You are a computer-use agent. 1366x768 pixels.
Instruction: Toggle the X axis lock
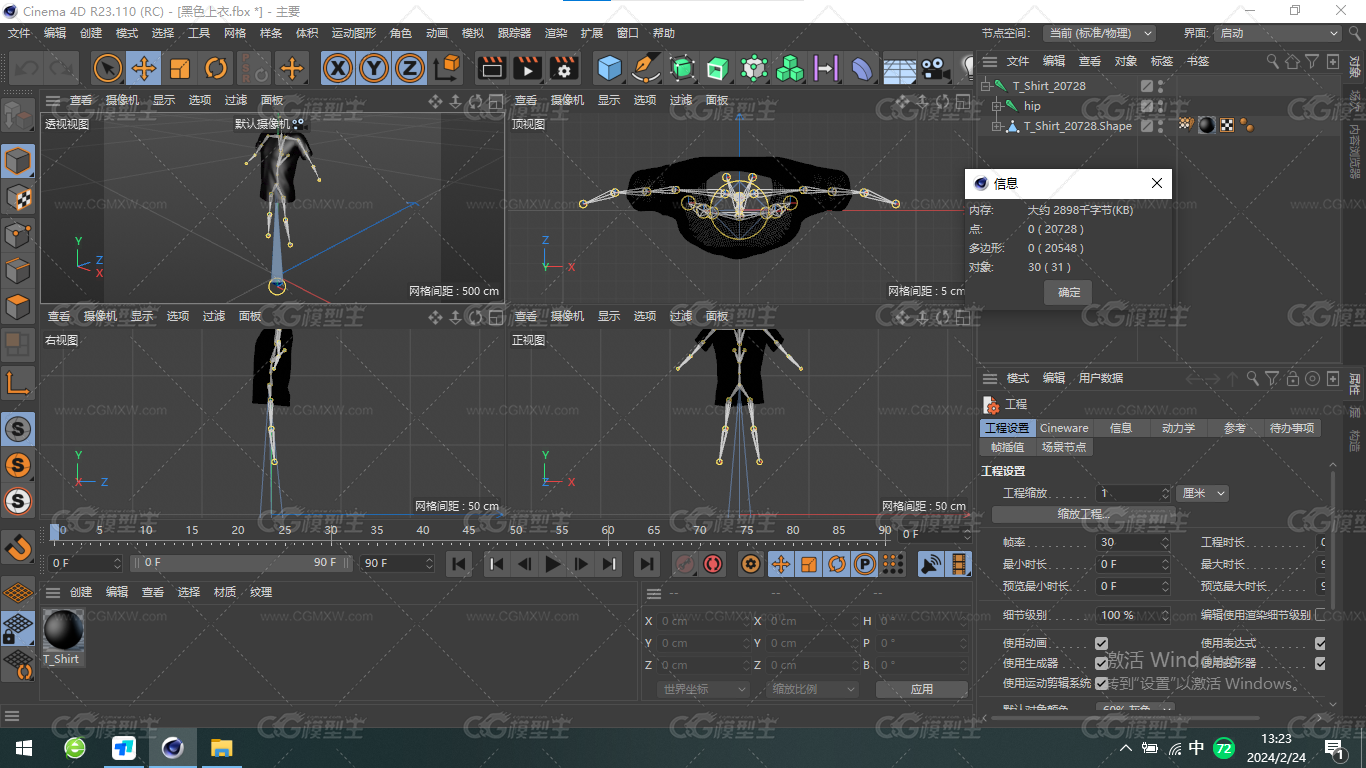tap(339, 68)
